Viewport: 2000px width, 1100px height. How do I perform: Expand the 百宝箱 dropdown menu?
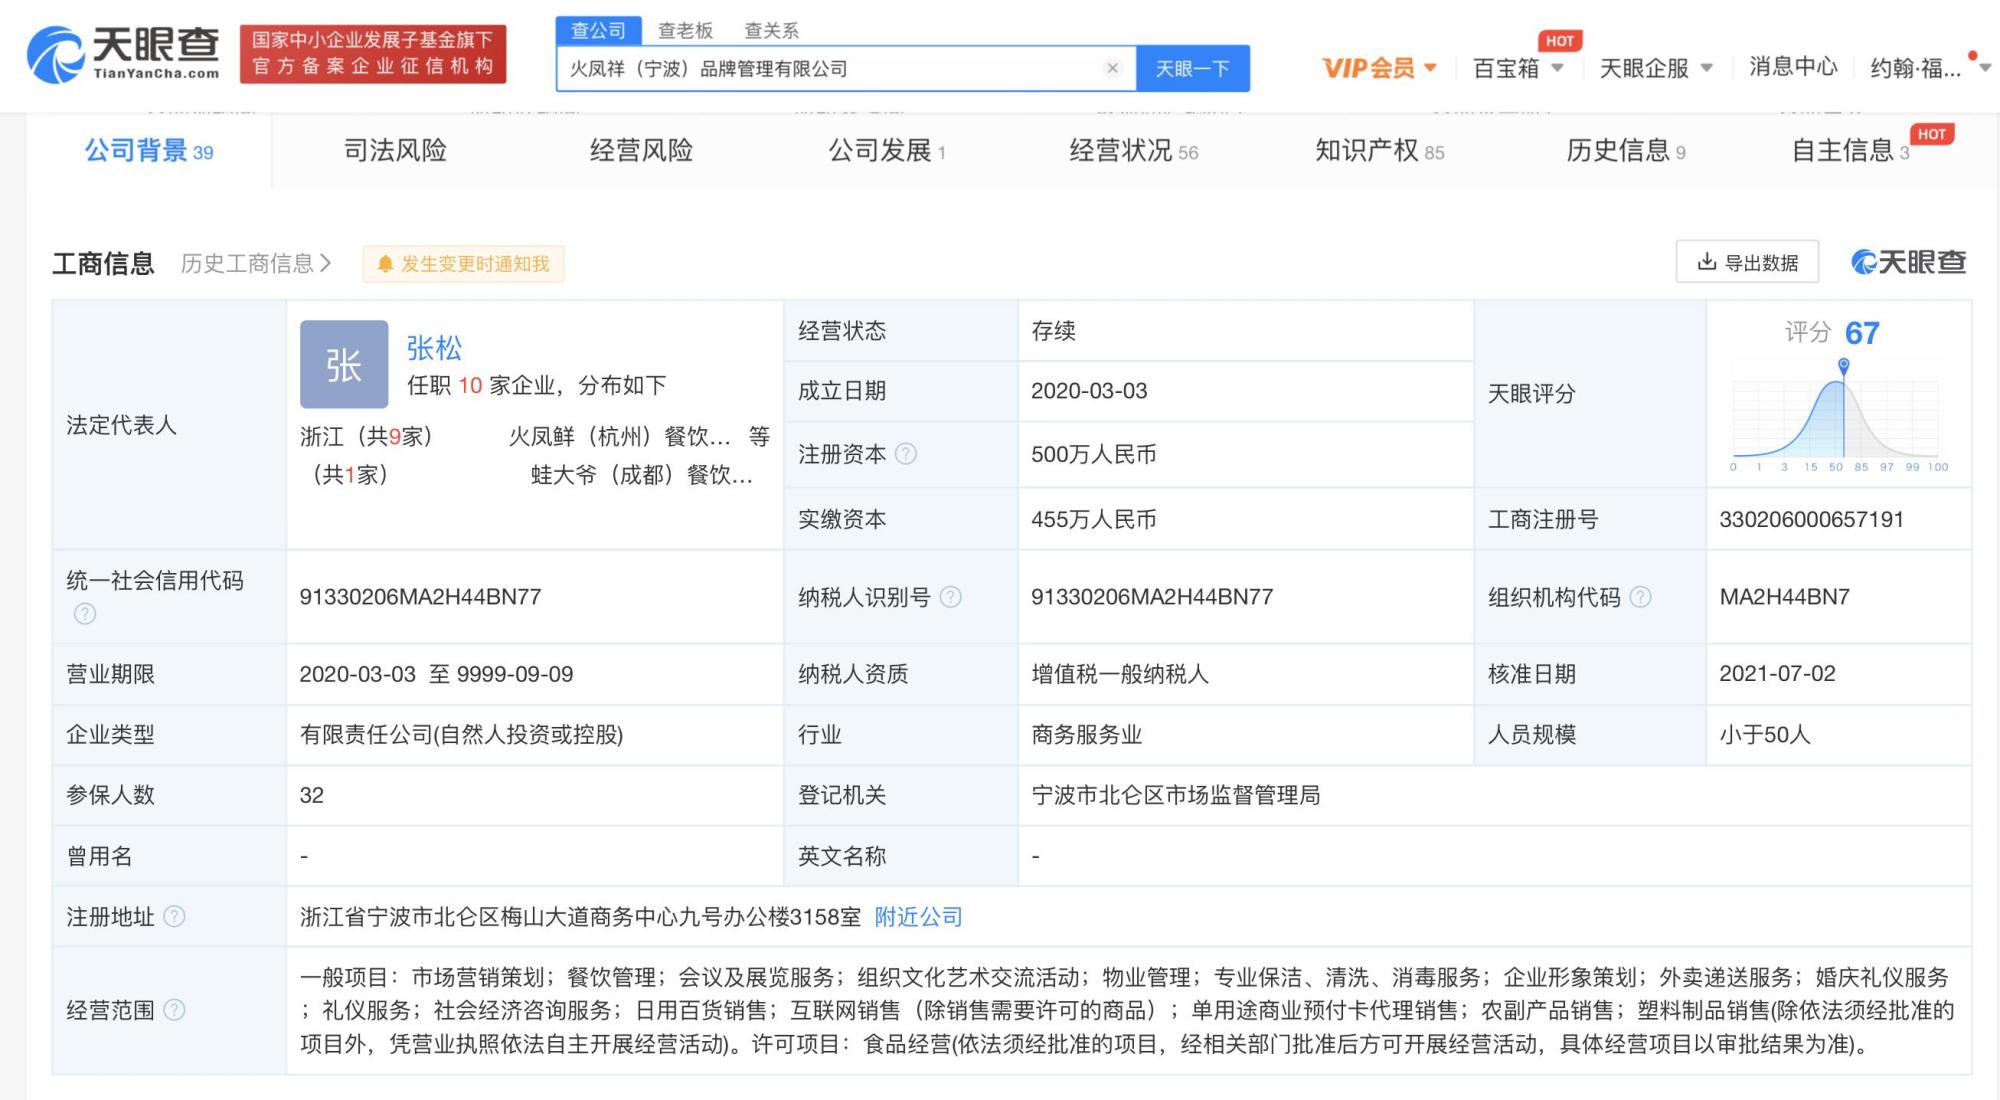(1510, 68)
